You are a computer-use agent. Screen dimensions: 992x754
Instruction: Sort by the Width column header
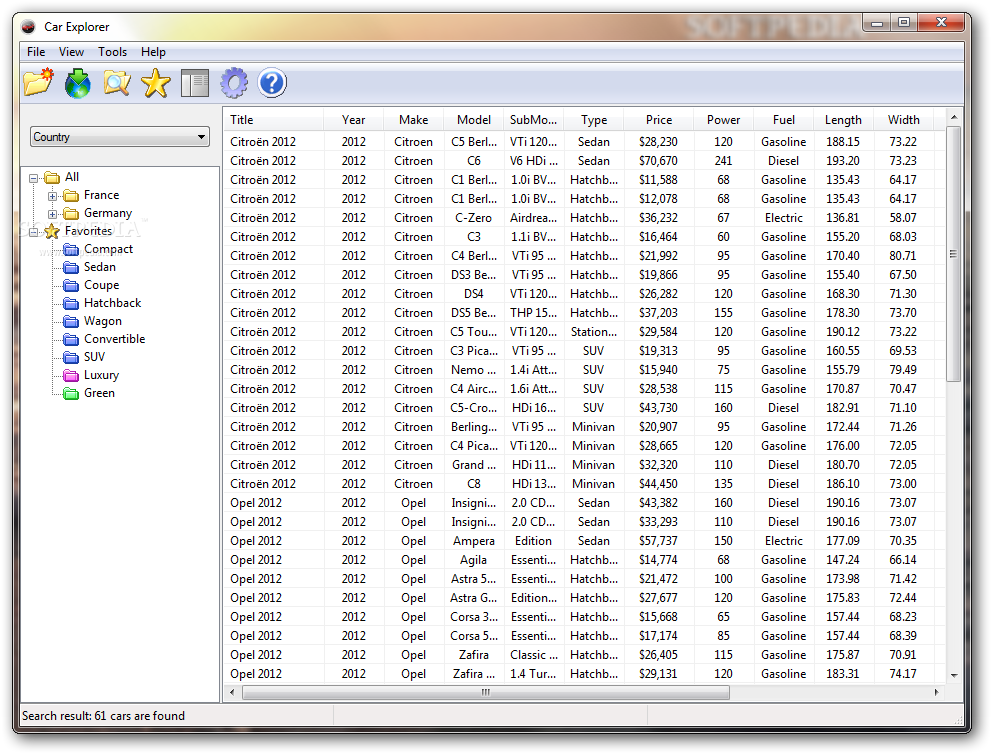click(903, 120)
